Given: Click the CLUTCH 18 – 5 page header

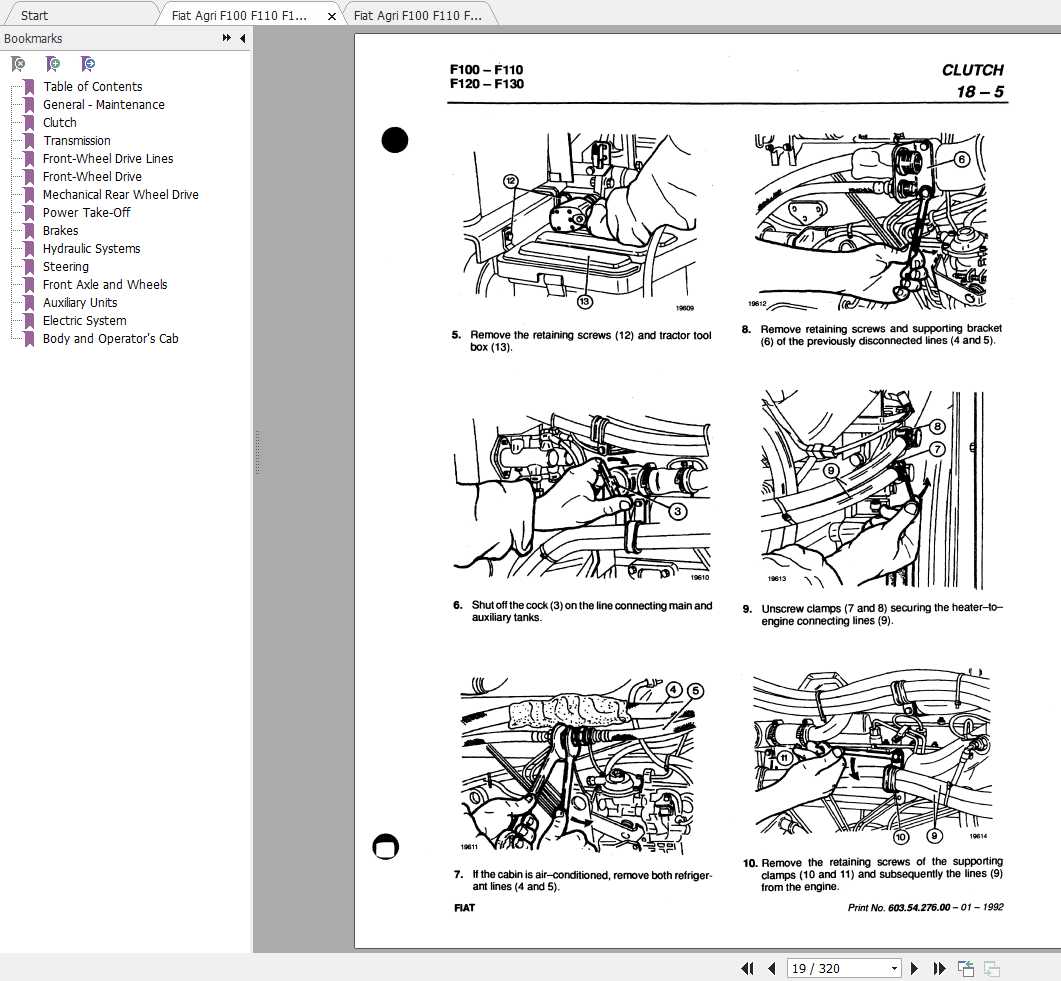Looking at the screenshot, I should coord(972,81).
